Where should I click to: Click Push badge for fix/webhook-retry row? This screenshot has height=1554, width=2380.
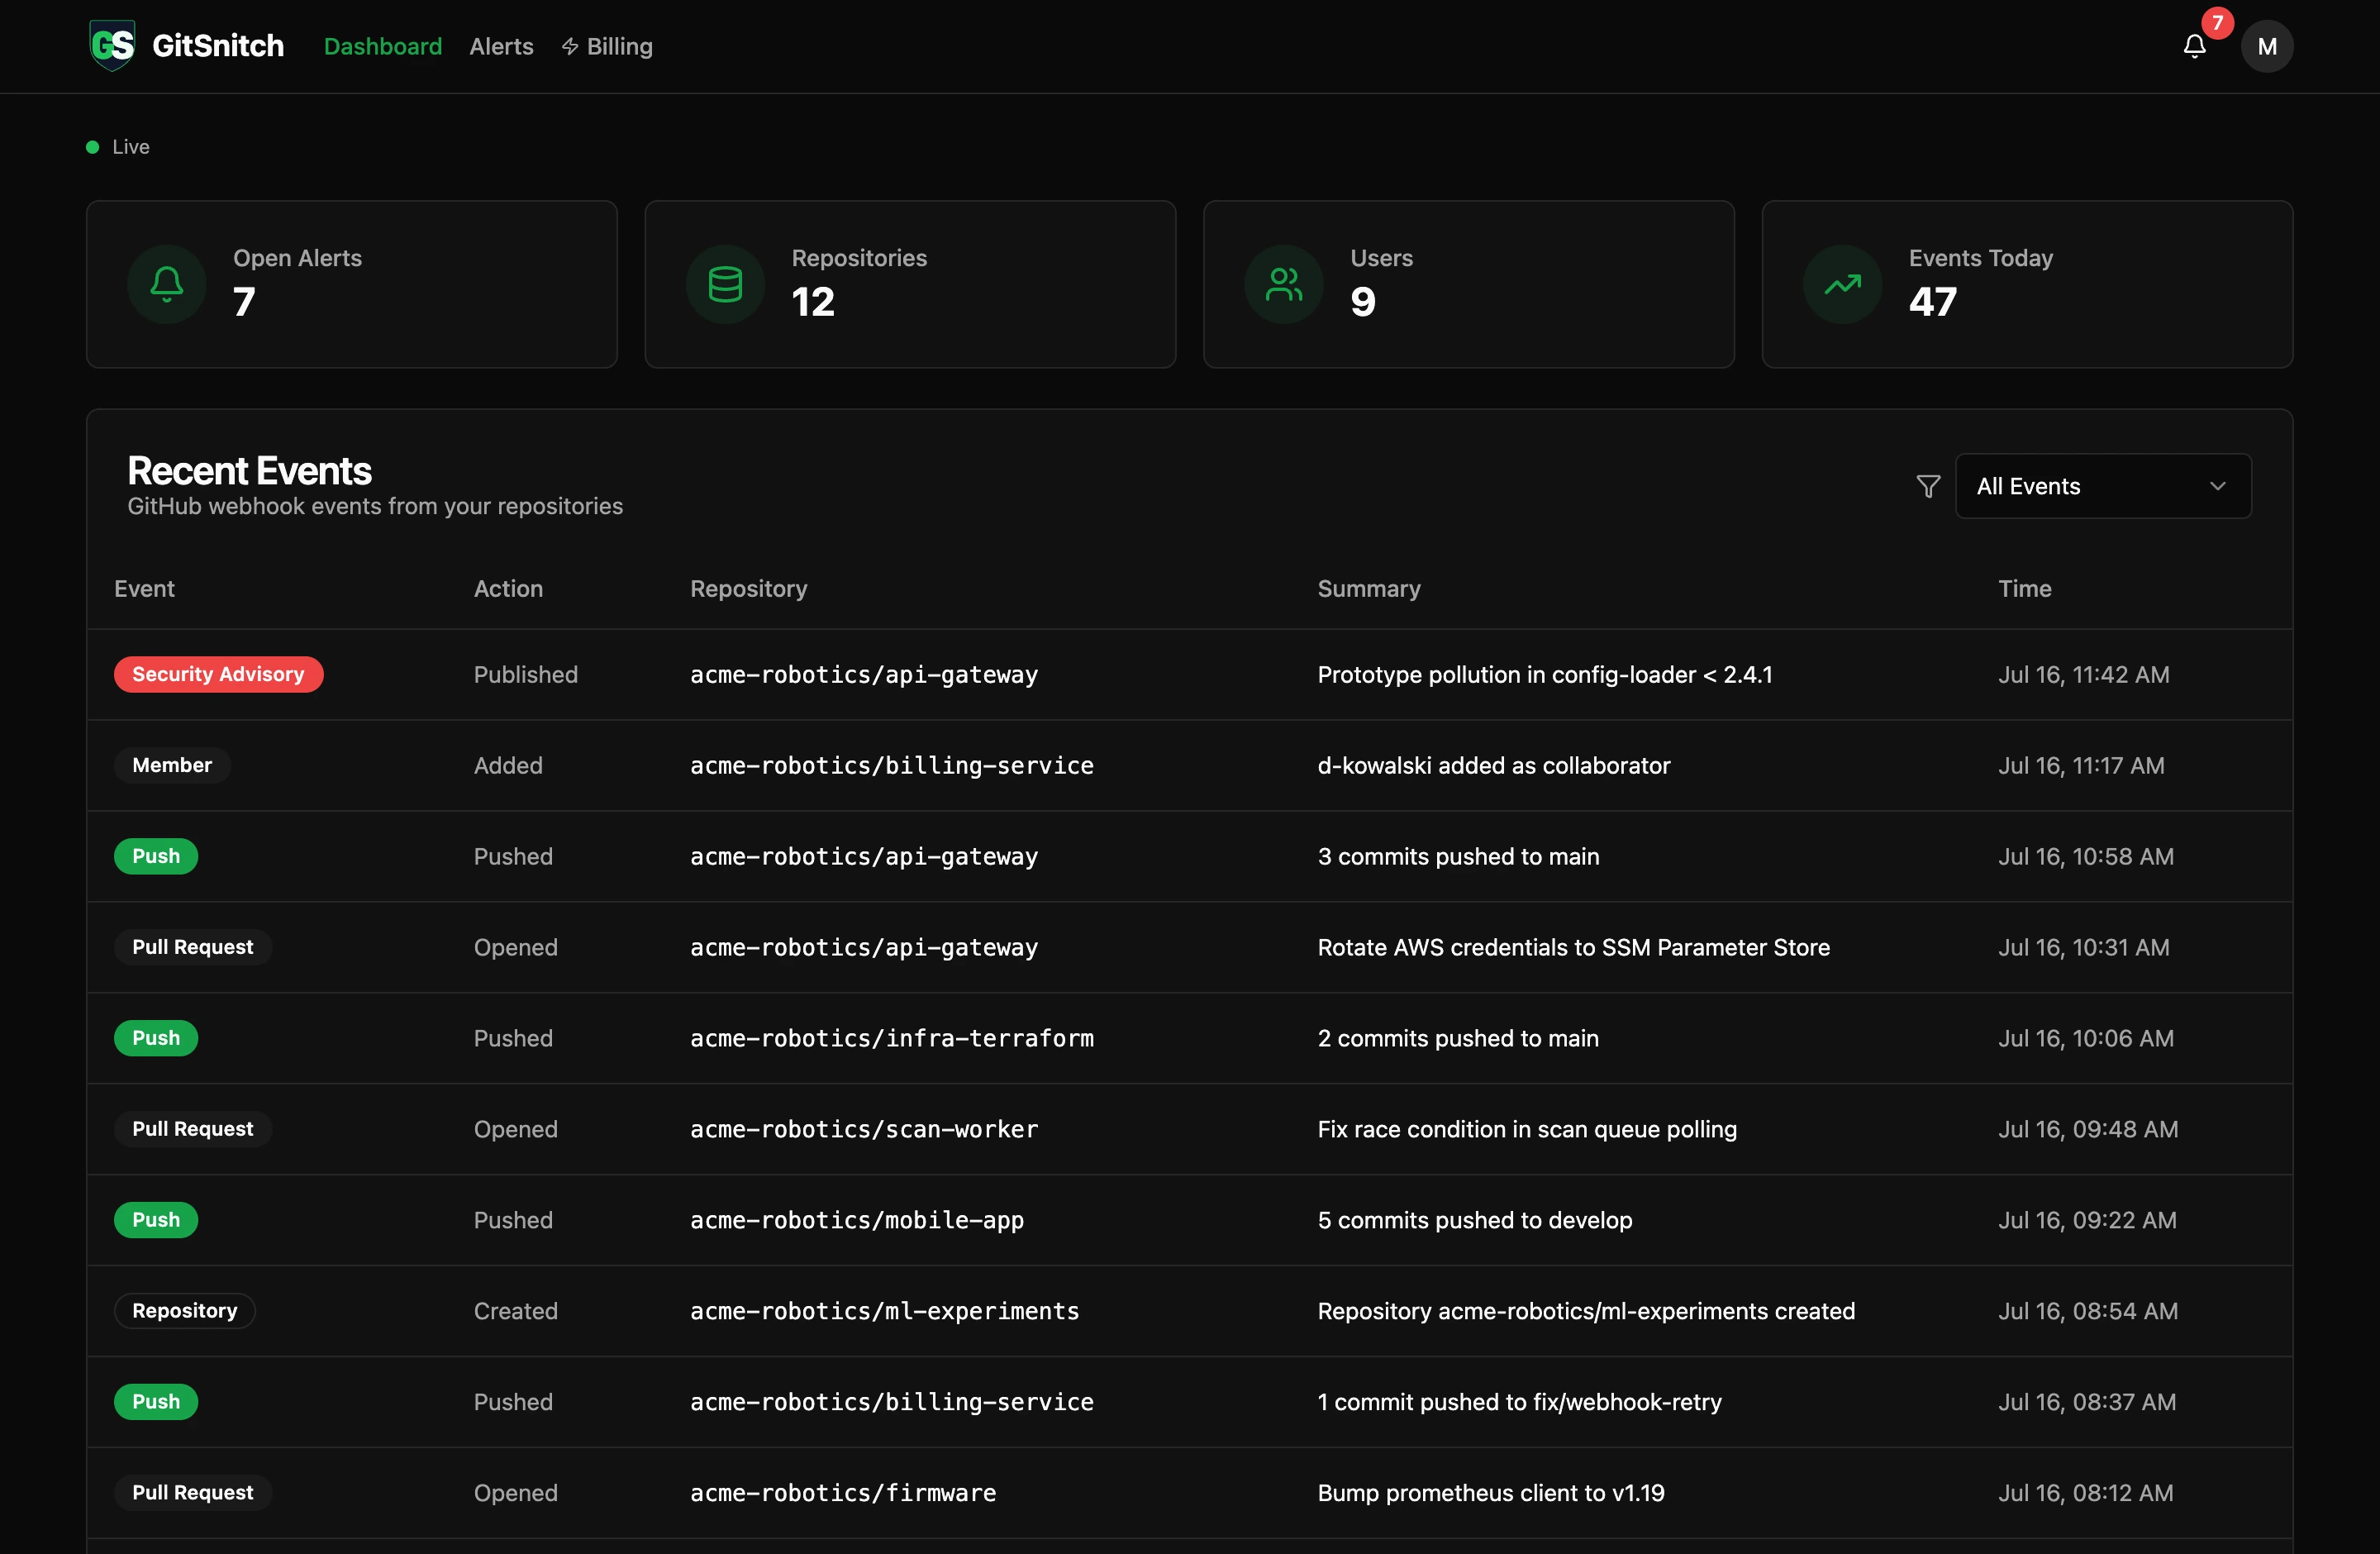156,1402
